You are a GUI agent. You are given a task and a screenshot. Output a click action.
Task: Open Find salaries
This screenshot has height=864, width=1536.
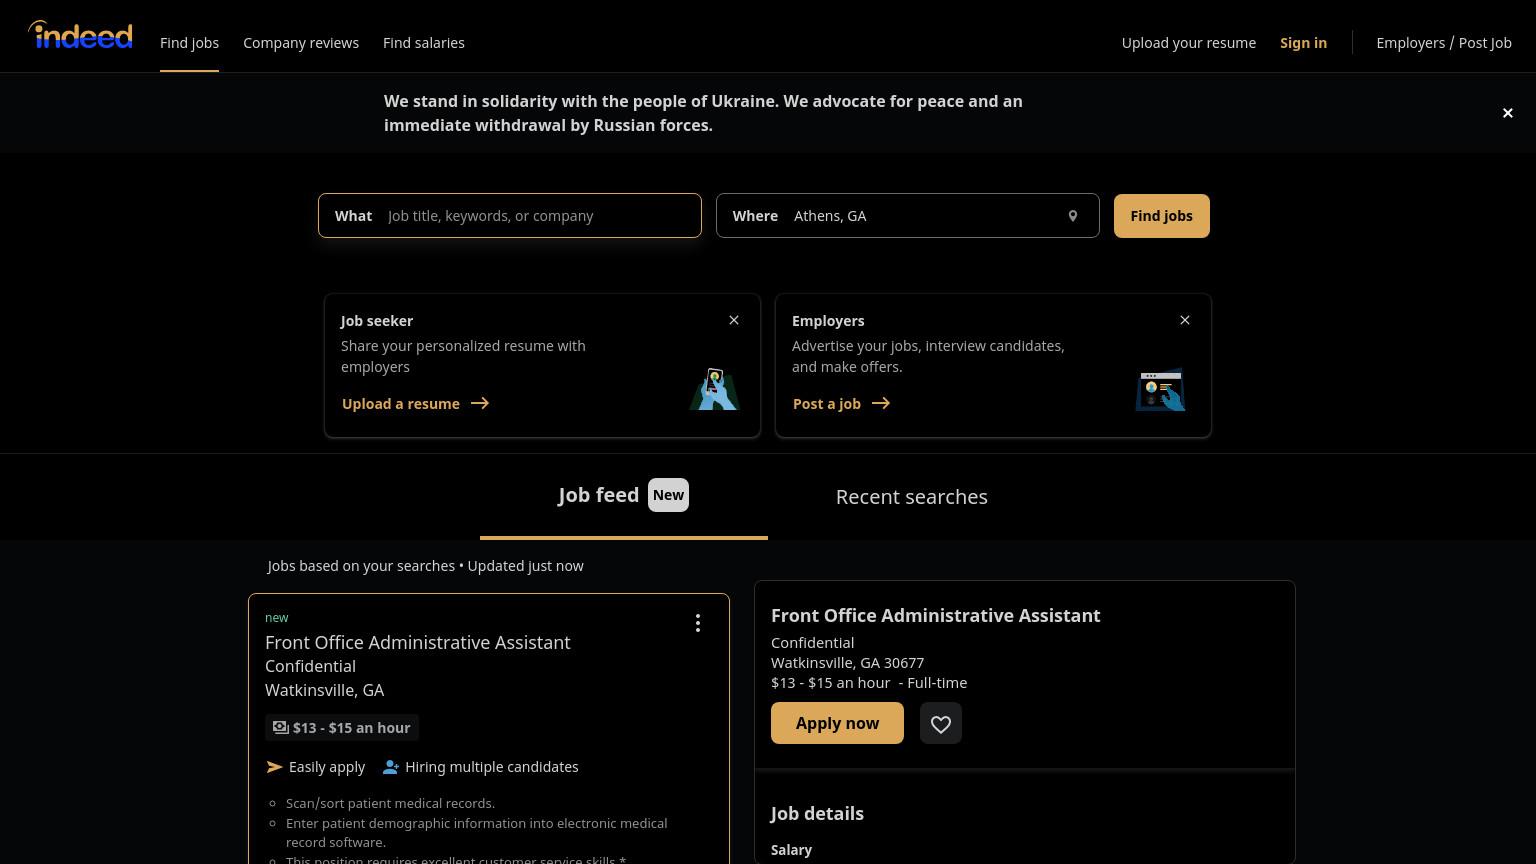[424, 43]
